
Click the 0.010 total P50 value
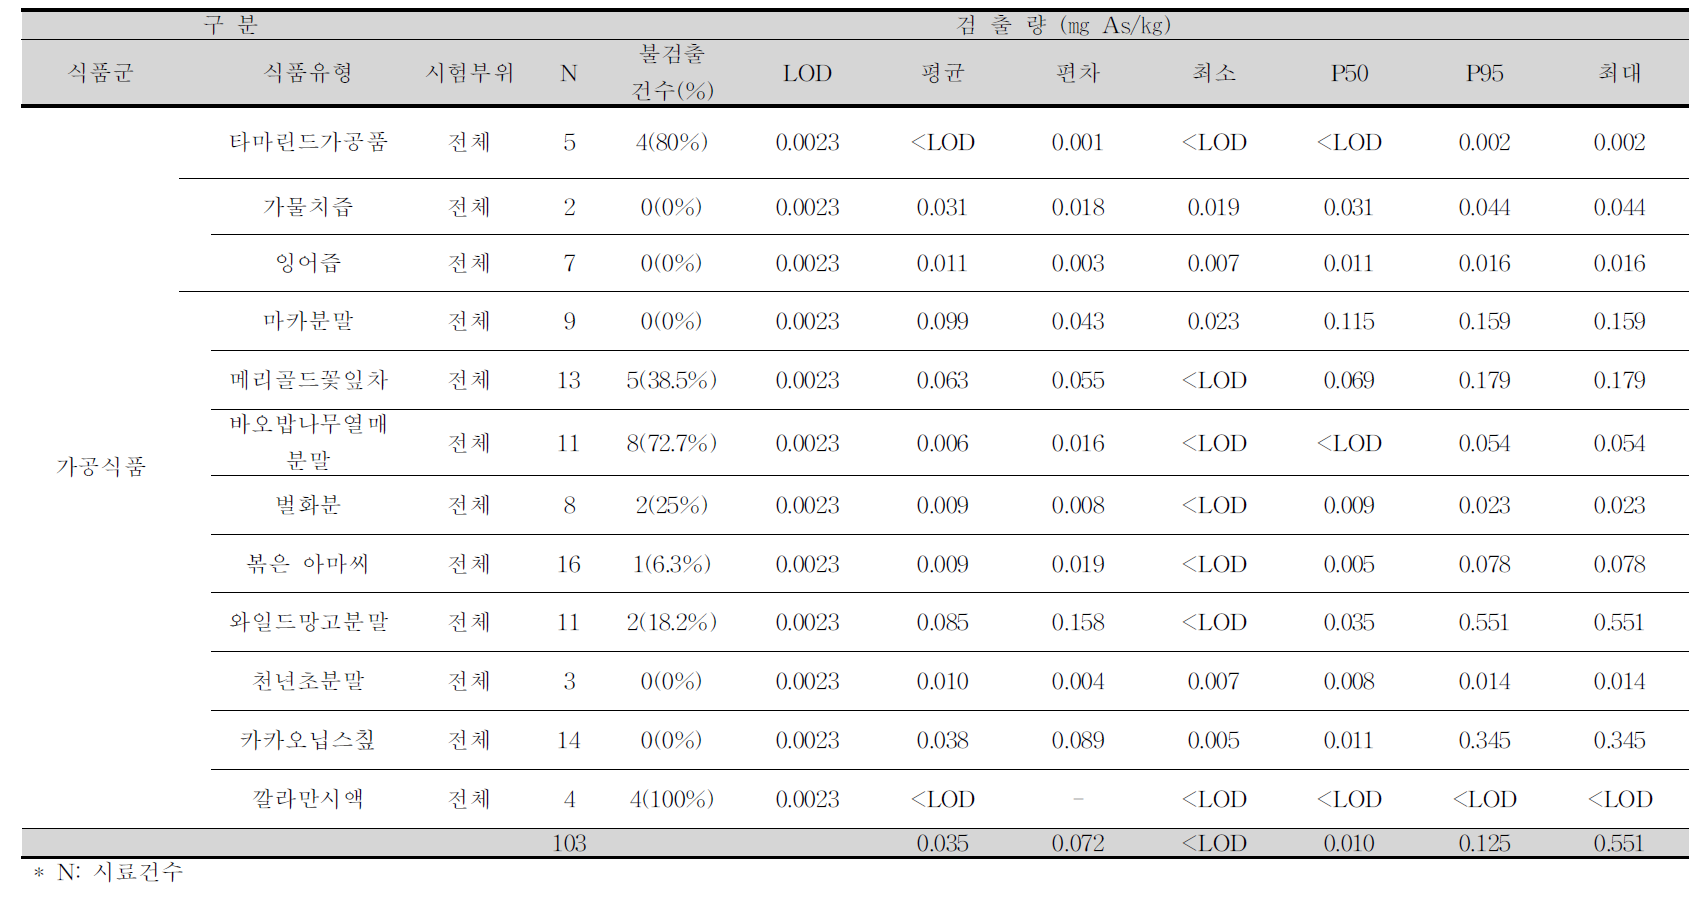tap(1349, 843)
